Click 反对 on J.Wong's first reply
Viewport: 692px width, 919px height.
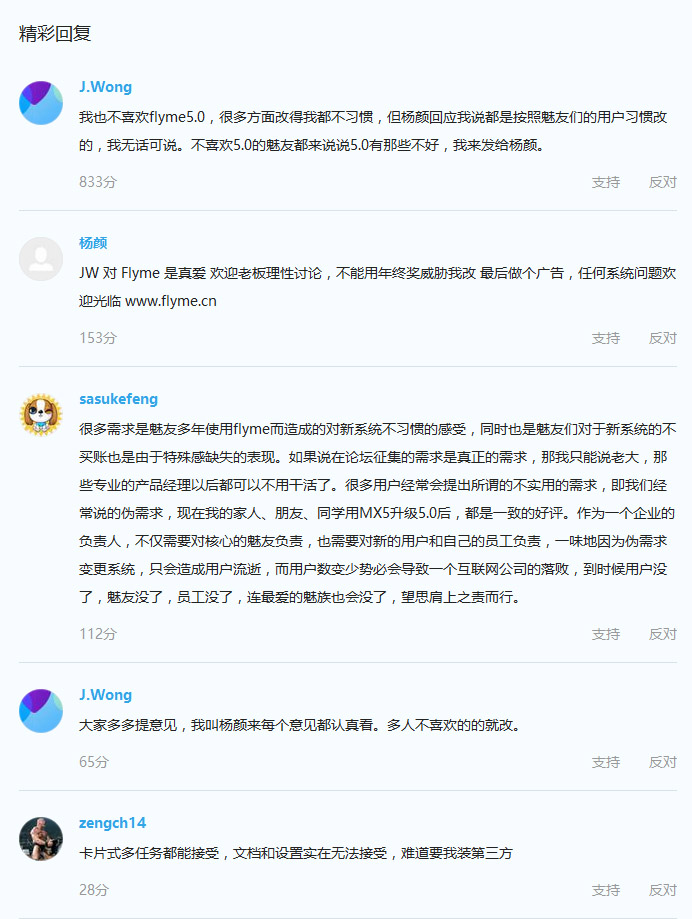point(663,183)
